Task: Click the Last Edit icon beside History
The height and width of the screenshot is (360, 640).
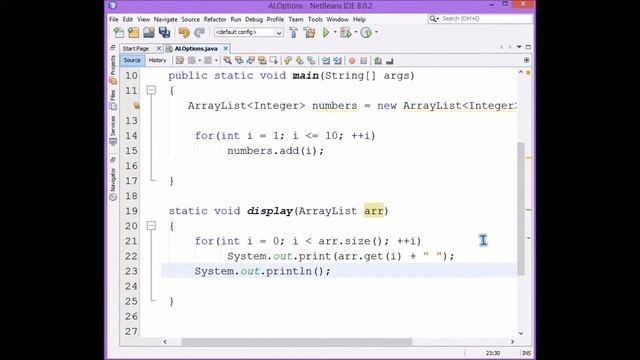Action: pos(180,60)
